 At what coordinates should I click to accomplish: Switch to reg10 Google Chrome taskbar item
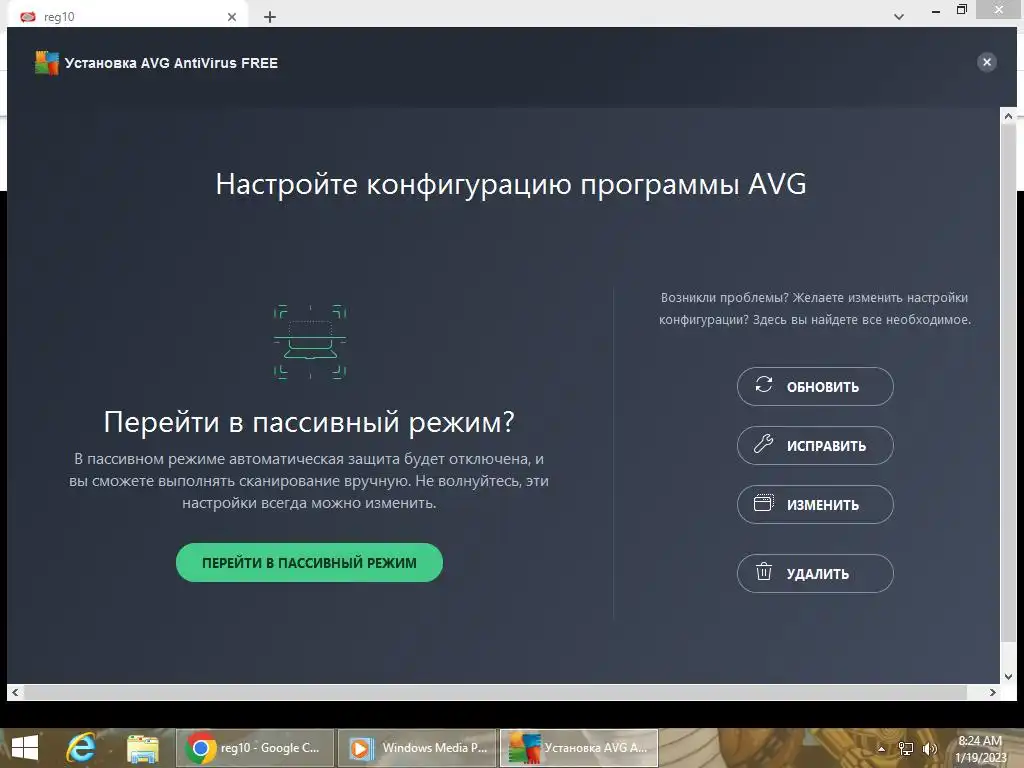pyautogui.click(x=255, y=748)
